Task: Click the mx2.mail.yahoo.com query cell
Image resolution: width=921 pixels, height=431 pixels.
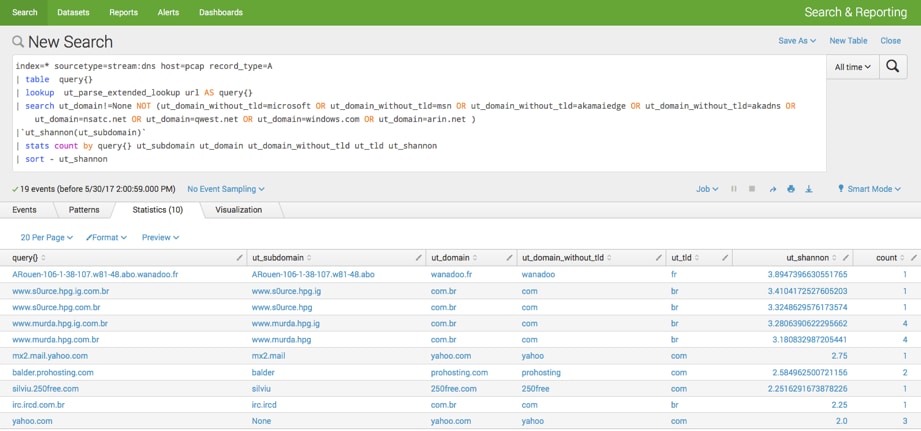Action: [x=50, y=356]
